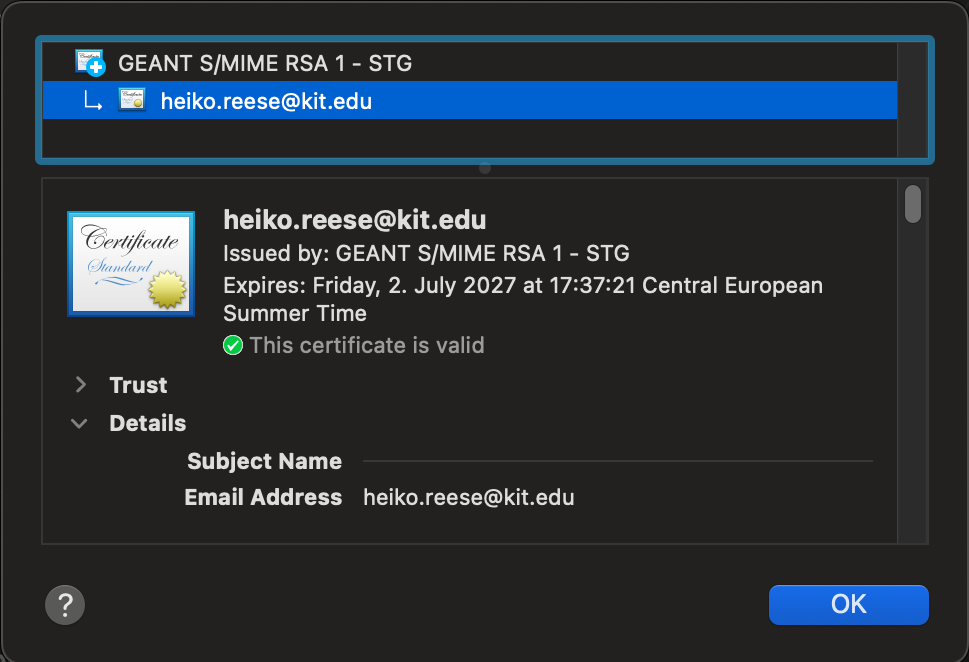The height and width of the screenshot is (662, 969).
Task: Click the Details label
Action: (x=148, y=423)
